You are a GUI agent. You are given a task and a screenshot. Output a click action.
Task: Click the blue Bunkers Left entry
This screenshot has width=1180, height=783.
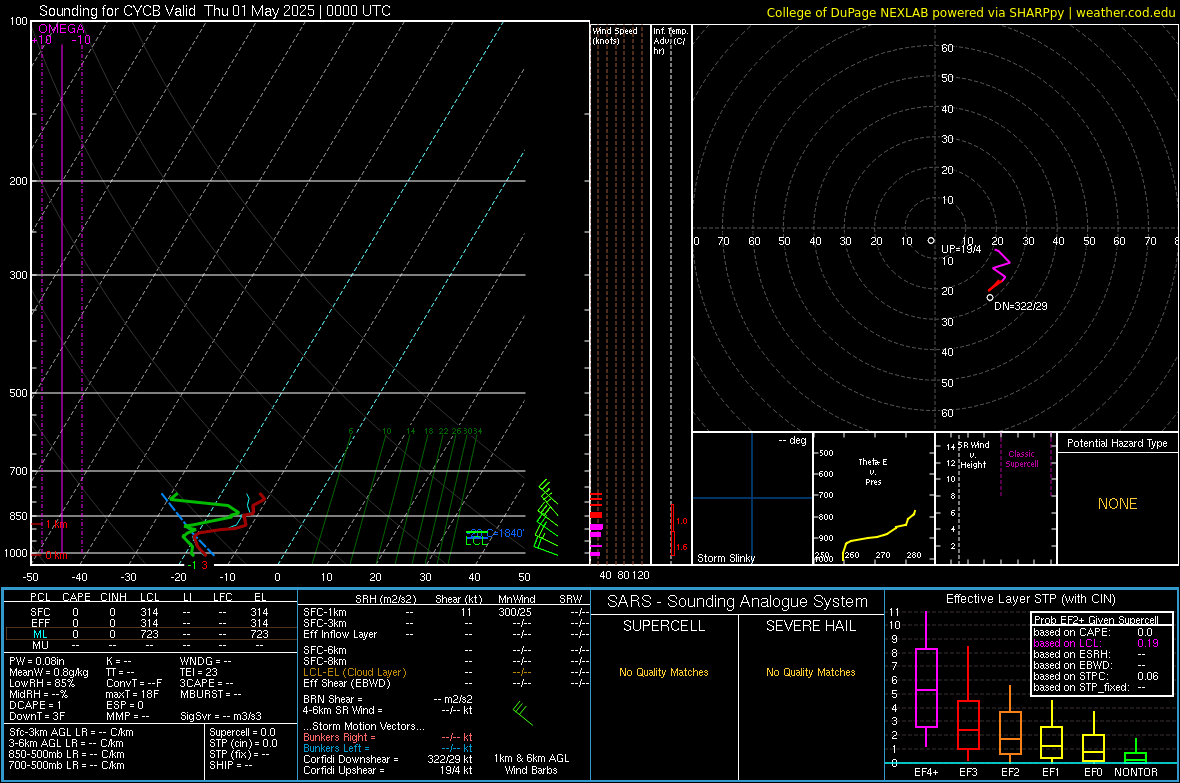tap(388, 748)
